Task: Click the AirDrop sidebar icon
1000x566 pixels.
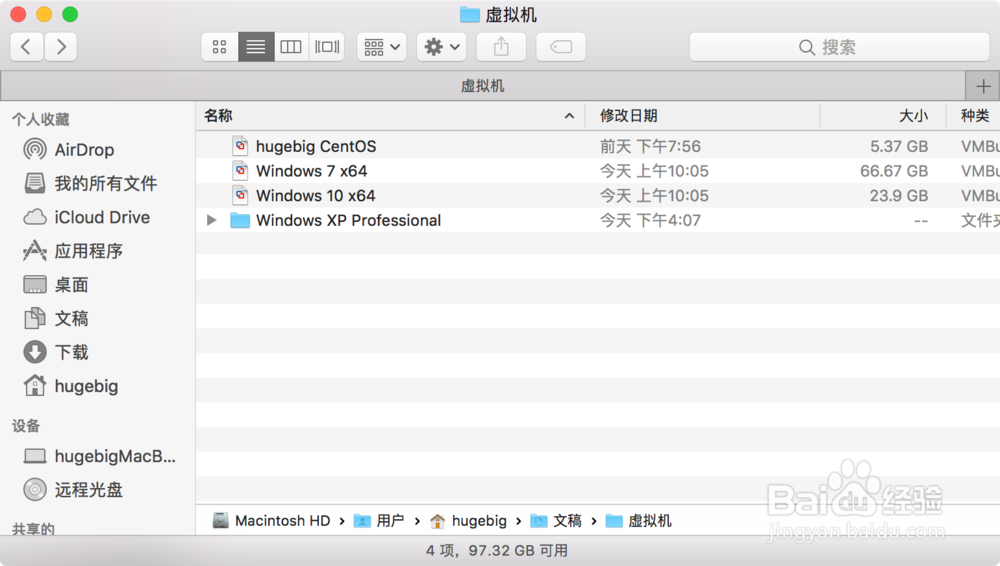Action: [x=34, y=150]
